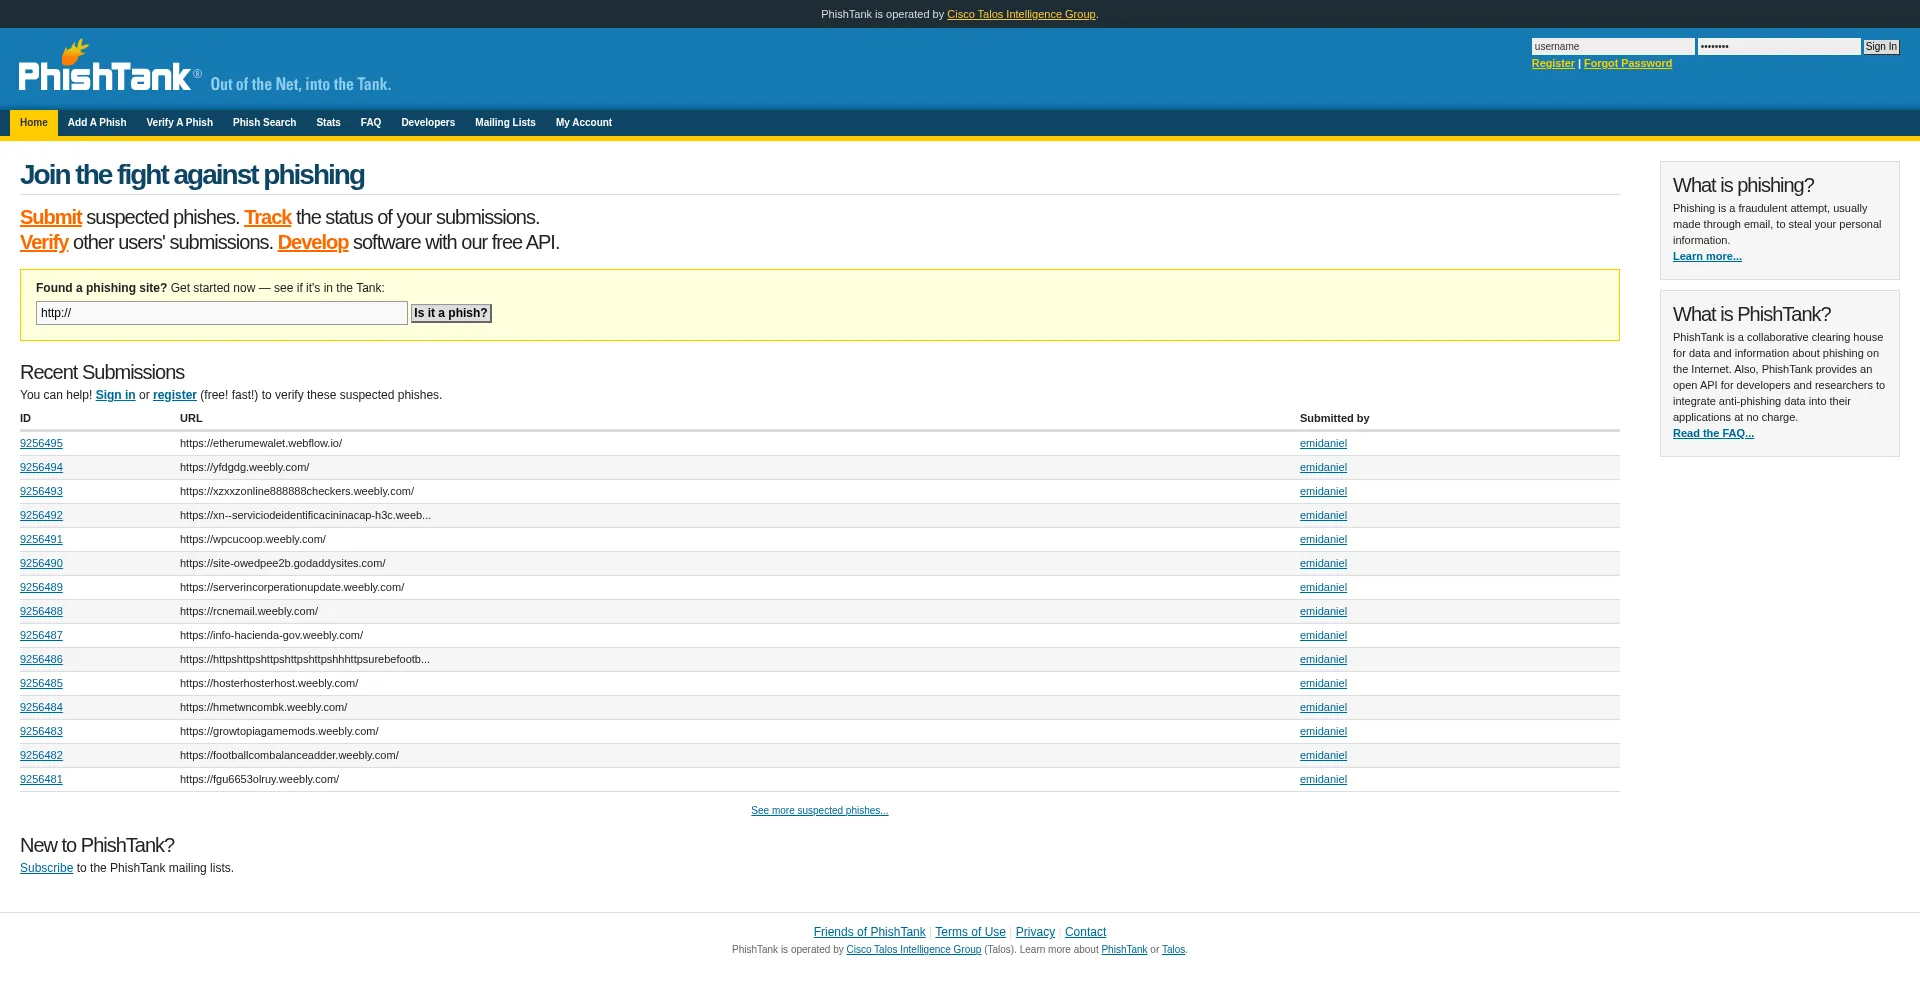The height and width of the screenshot is (993, 1920).
Task: Click Subscribe to the mailing lists
Action: pyautogui.click(x=46, y=868)
